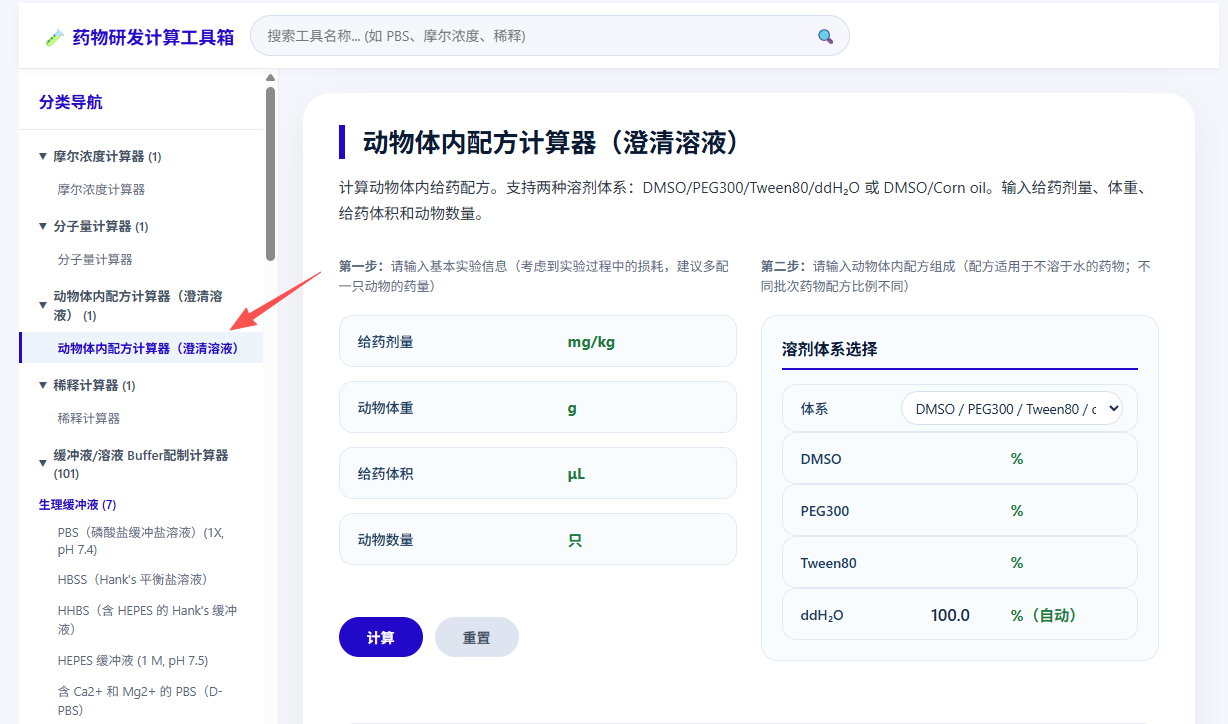This screenshot has height=724, width=1228.
Task: Click the PEG300 percentage input
Action: click(960, 511)
